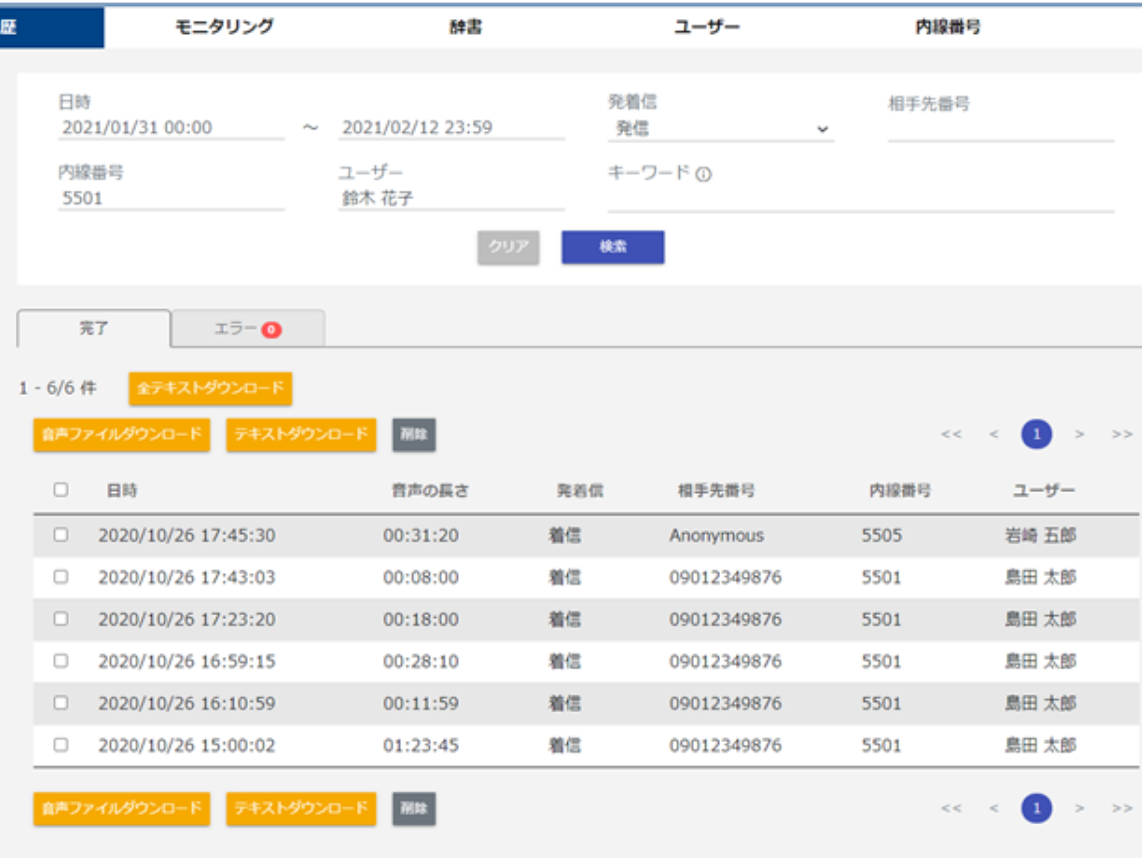Click the end date field 2021/02/12 23:59
Image resolution: width=1142 pixels, height=858 pixels.
pos(452,127)
